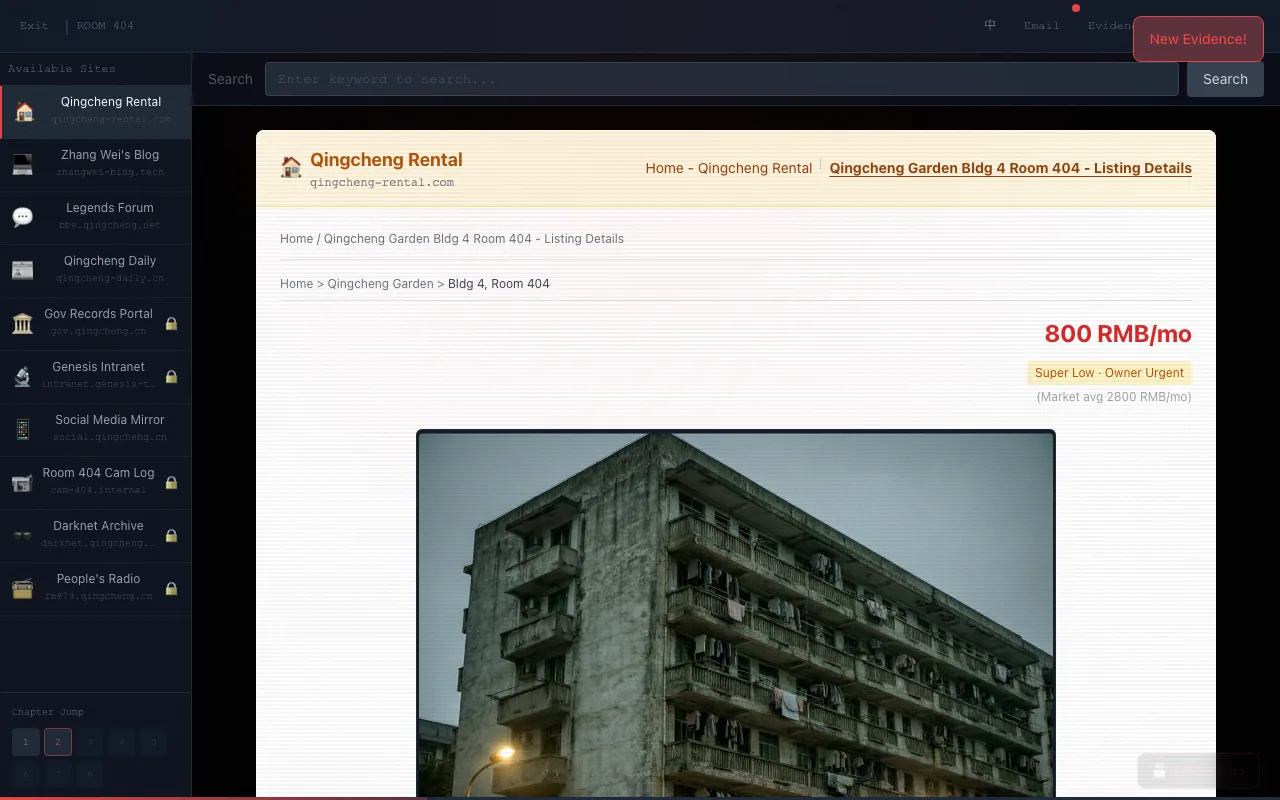The height and width of the screenshot is (800, 1280).
Task: Focus the keyword search input field
Action: click(721, 79)
